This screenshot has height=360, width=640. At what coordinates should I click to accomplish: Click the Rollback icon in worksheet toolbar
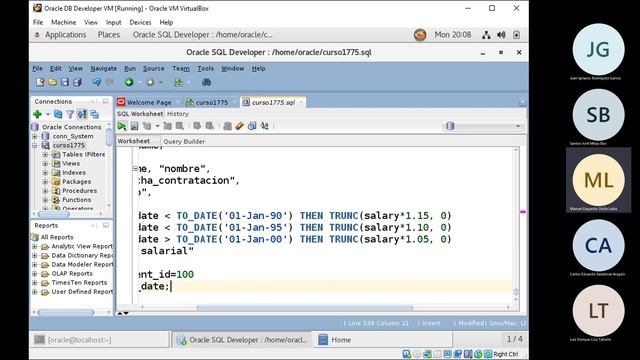pos(209,126)
